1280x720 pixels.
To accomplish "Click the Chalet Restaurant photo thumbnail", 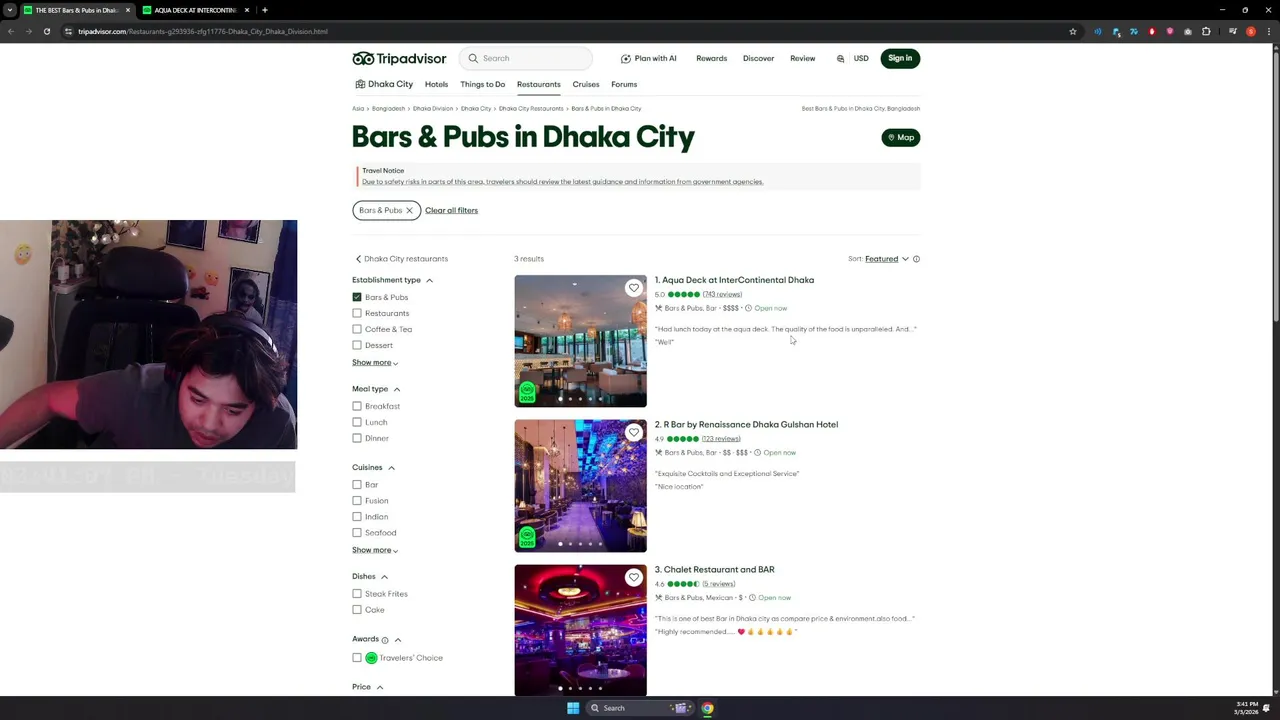I will 581,630.
